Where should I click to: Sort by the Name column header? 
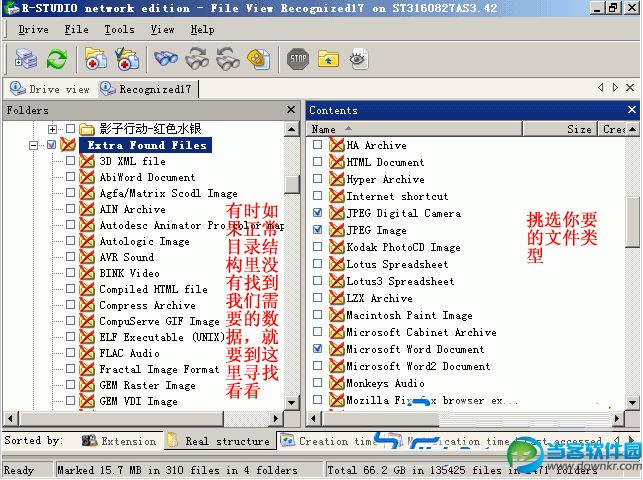(x=414, y=129)
